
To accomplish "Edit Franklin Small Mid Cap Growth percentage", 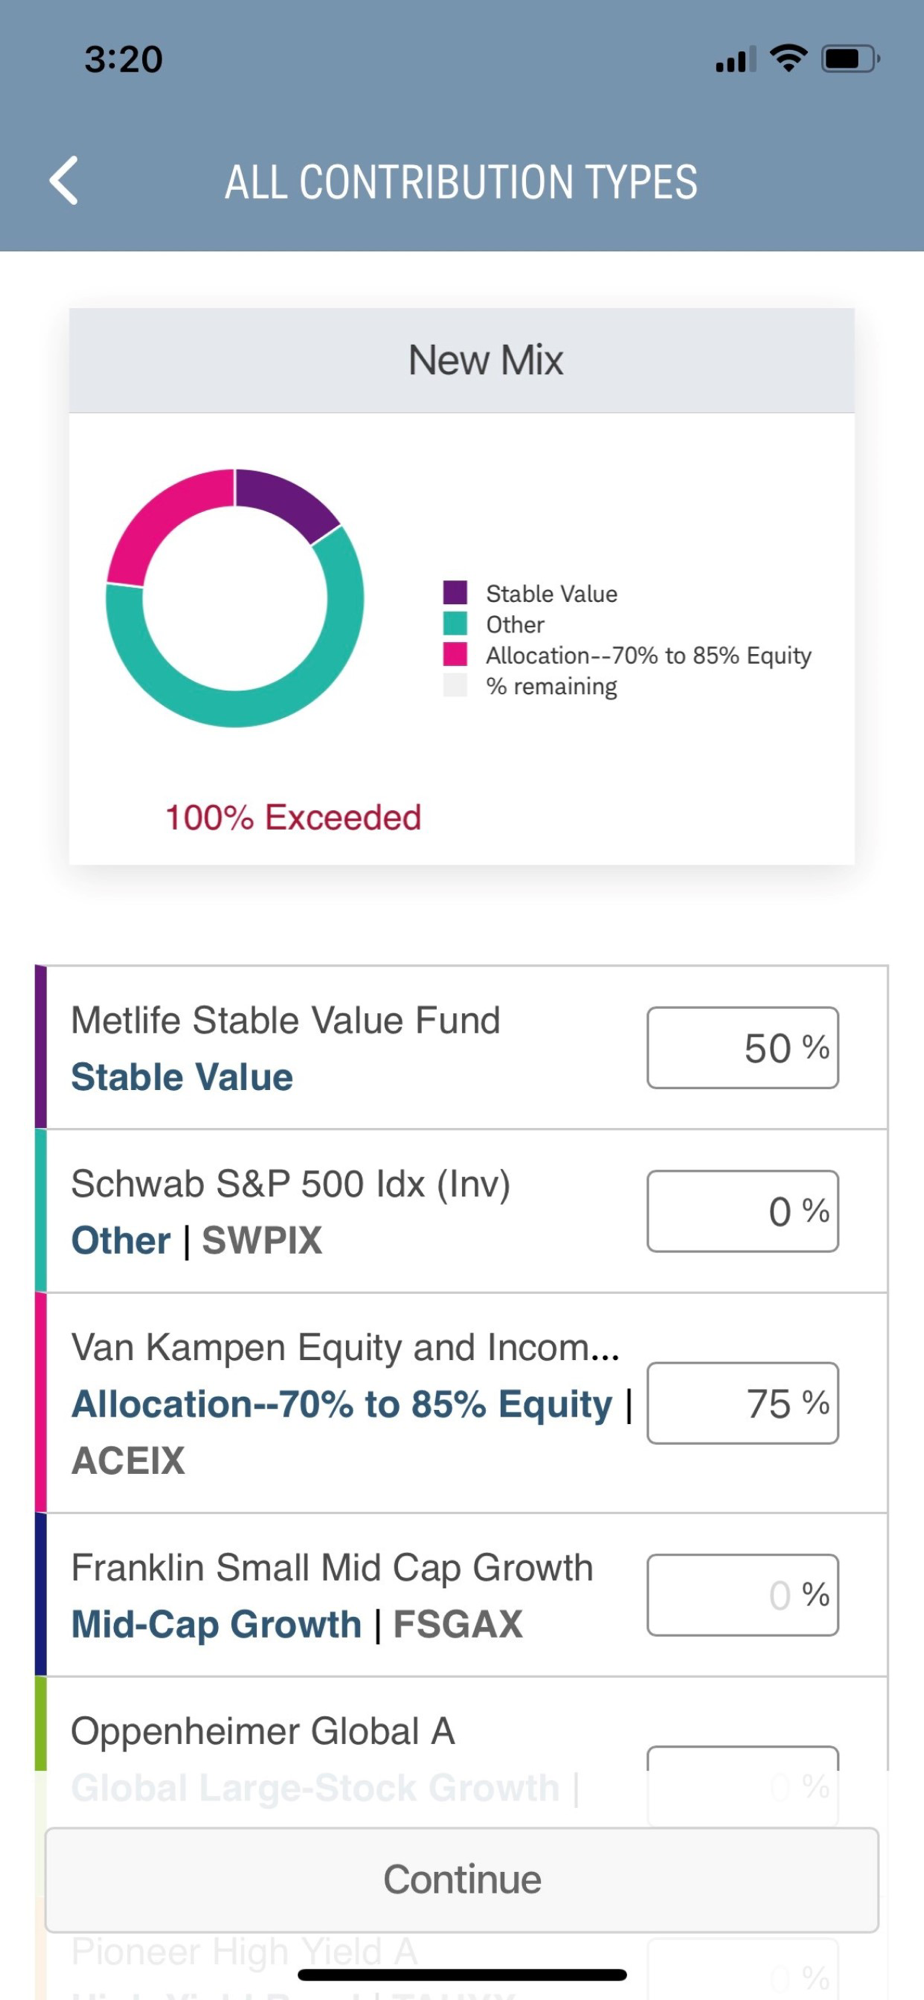I will [x=742, y=1595].
